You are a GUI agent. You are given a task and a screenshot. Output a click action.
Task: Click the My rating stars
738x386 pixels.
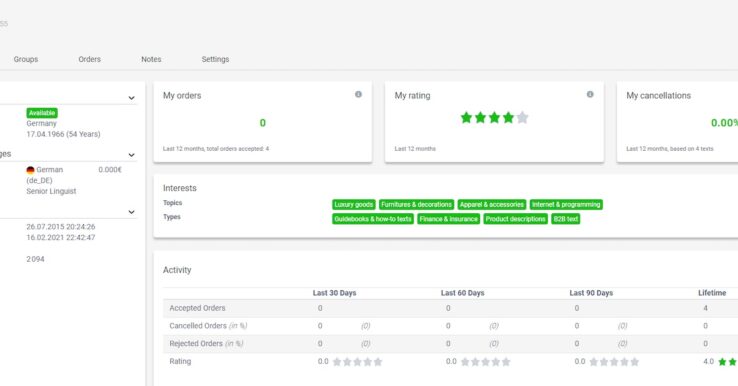click(x=494, y=118)
